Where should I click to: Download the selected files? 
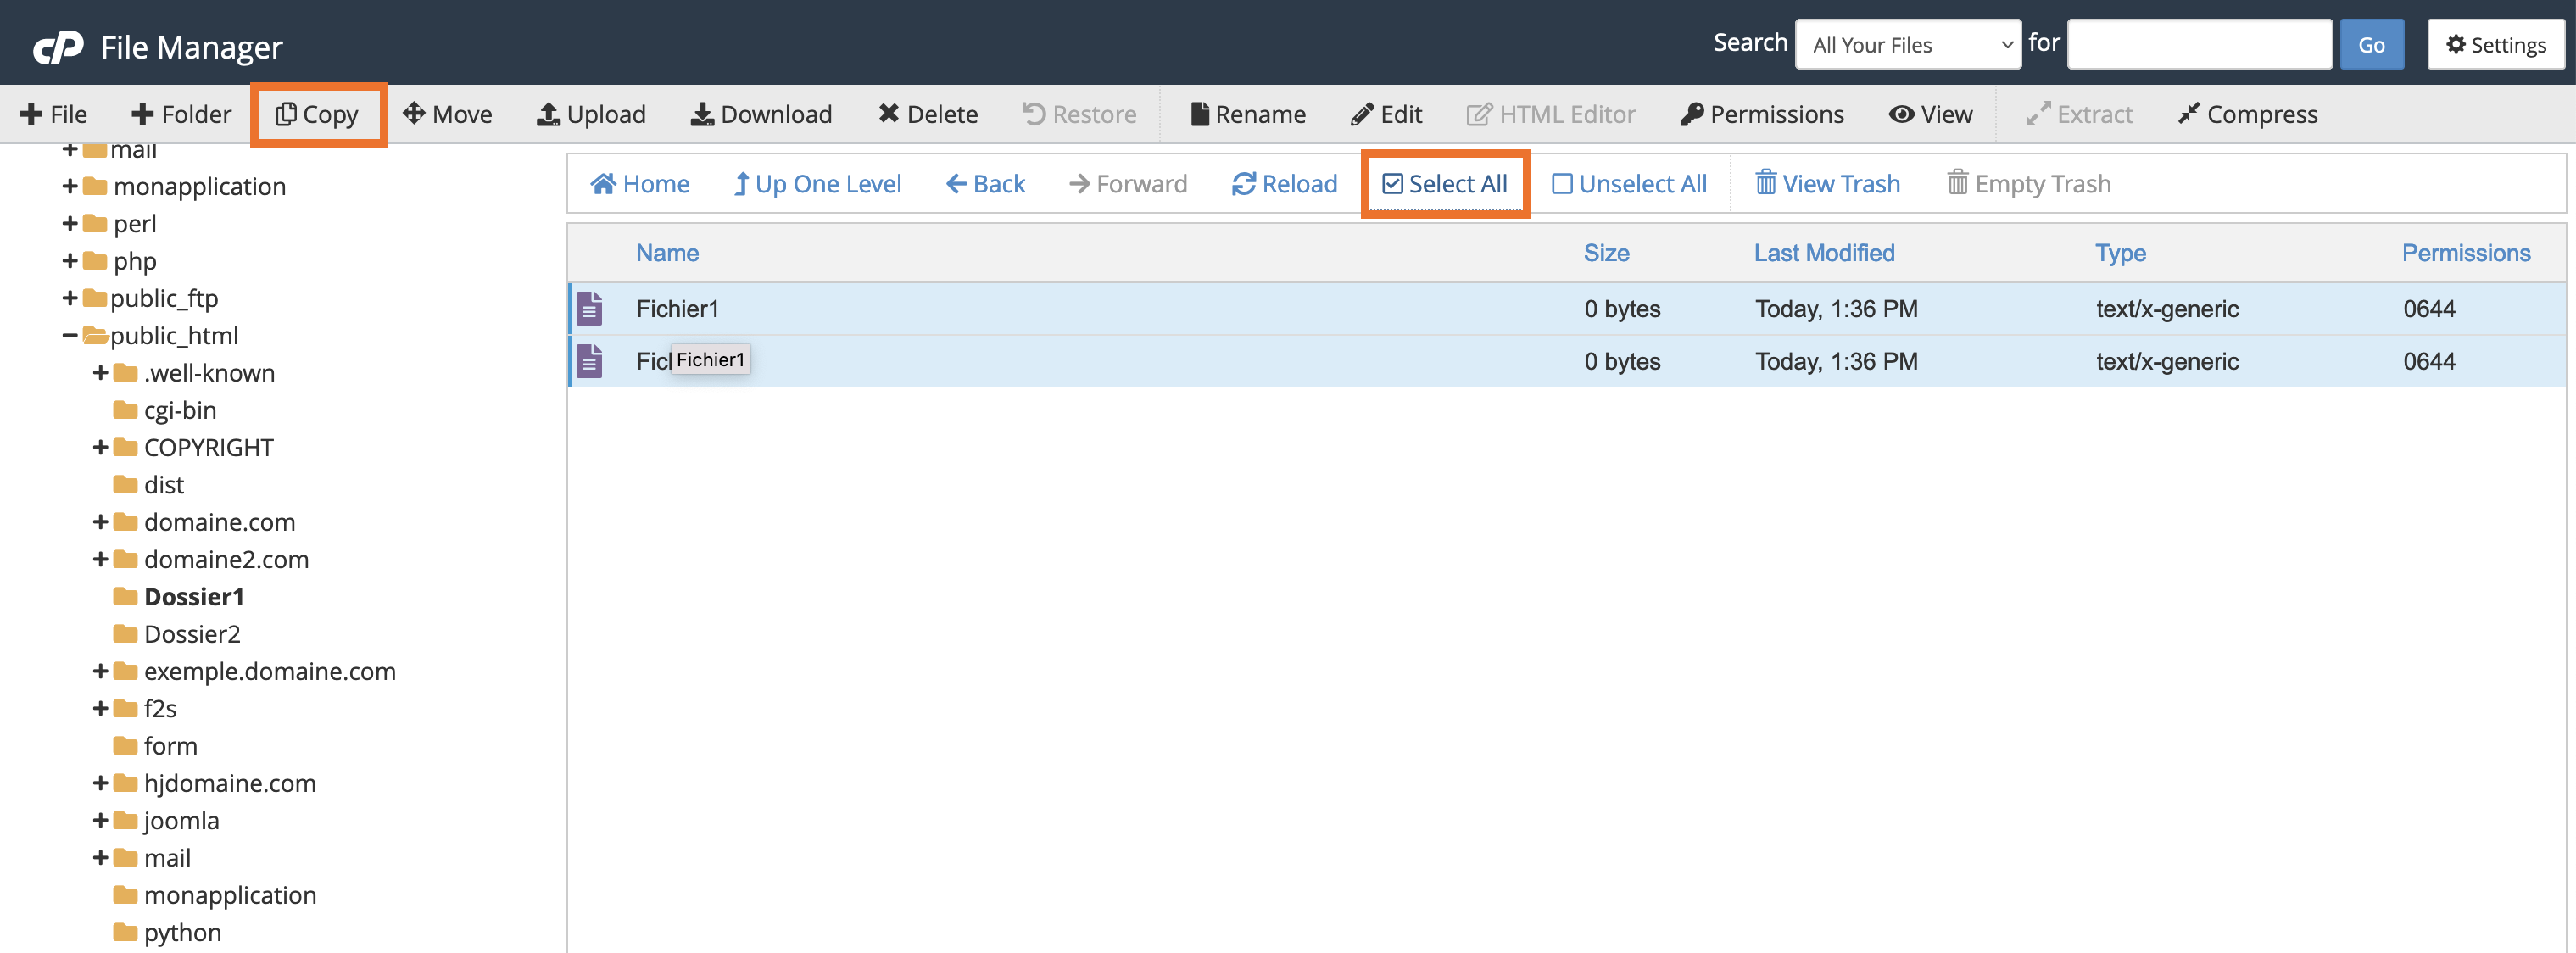coord(761,114)
